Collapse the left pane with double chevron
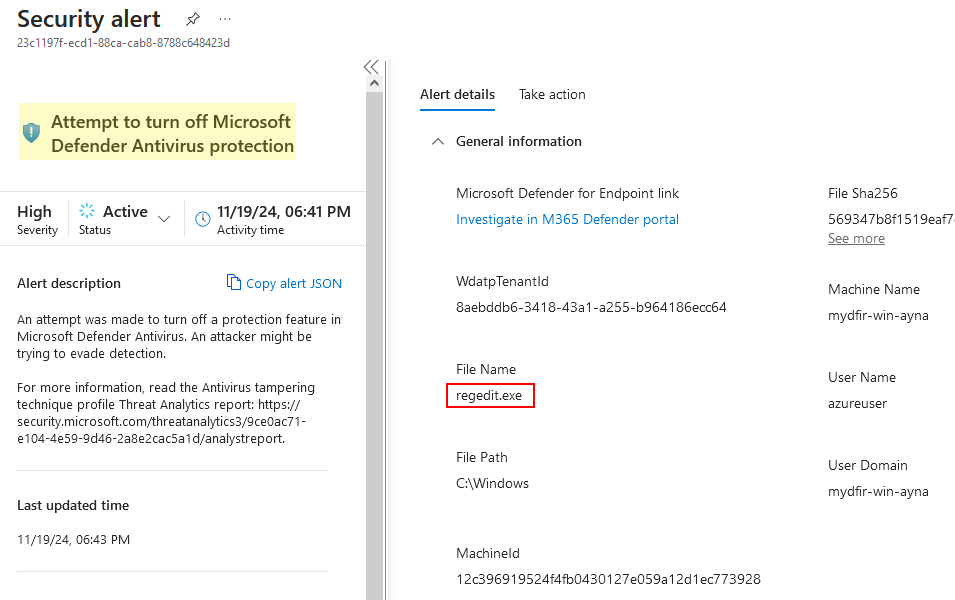The image size is (955, 600). coord(371,66)
